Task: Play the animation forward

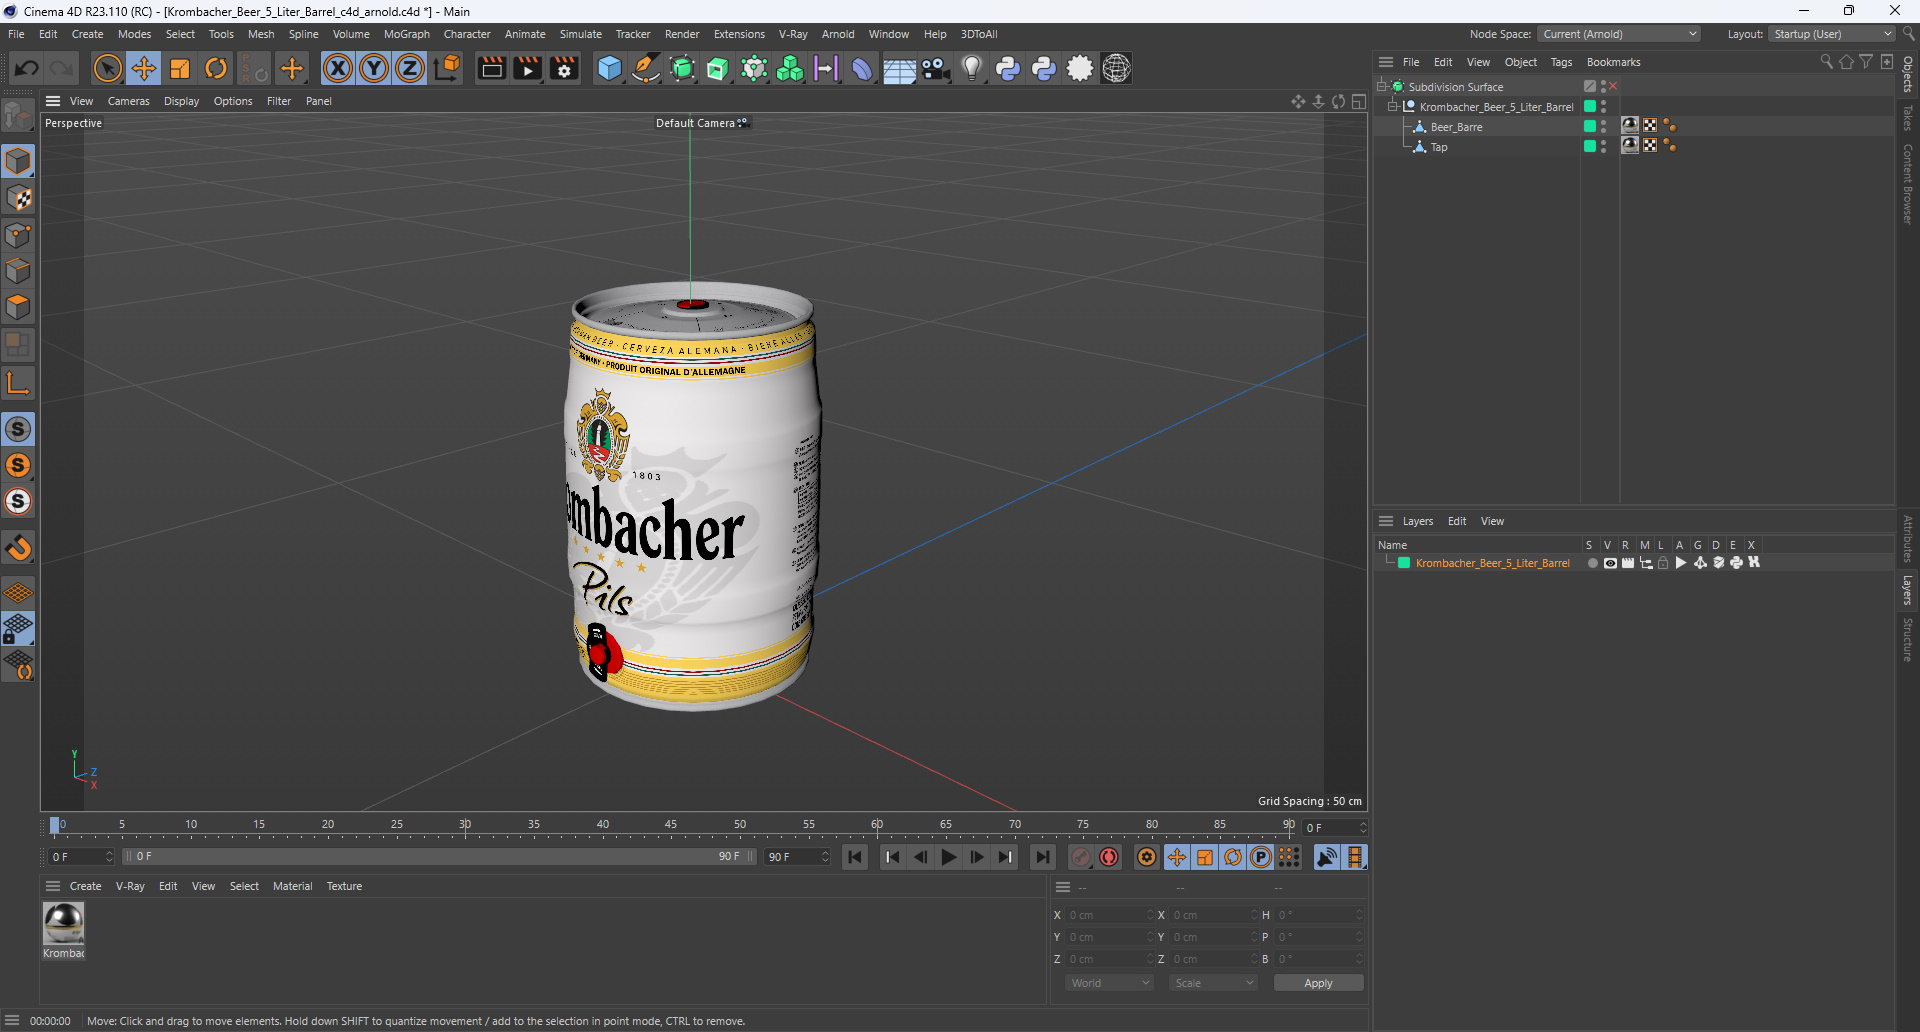Action: pos(948,857)
